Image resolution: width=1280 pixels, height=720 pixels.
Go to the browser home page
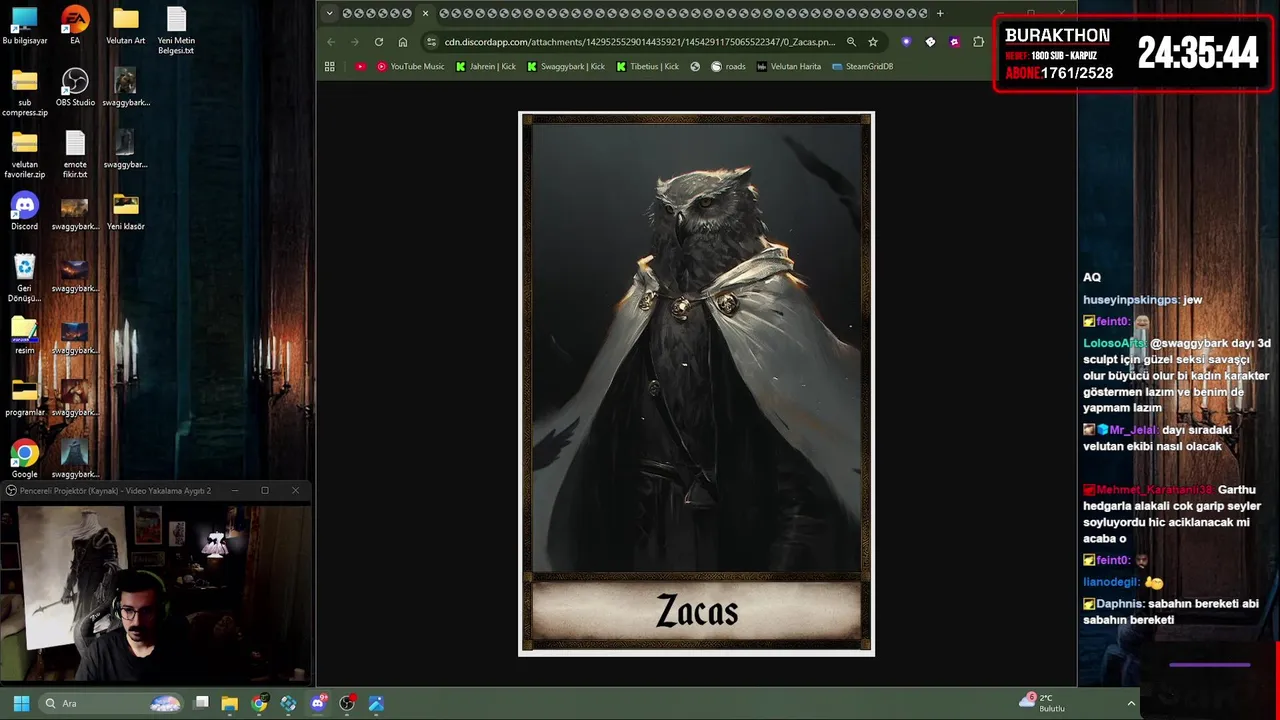click(x=403, y=42)
